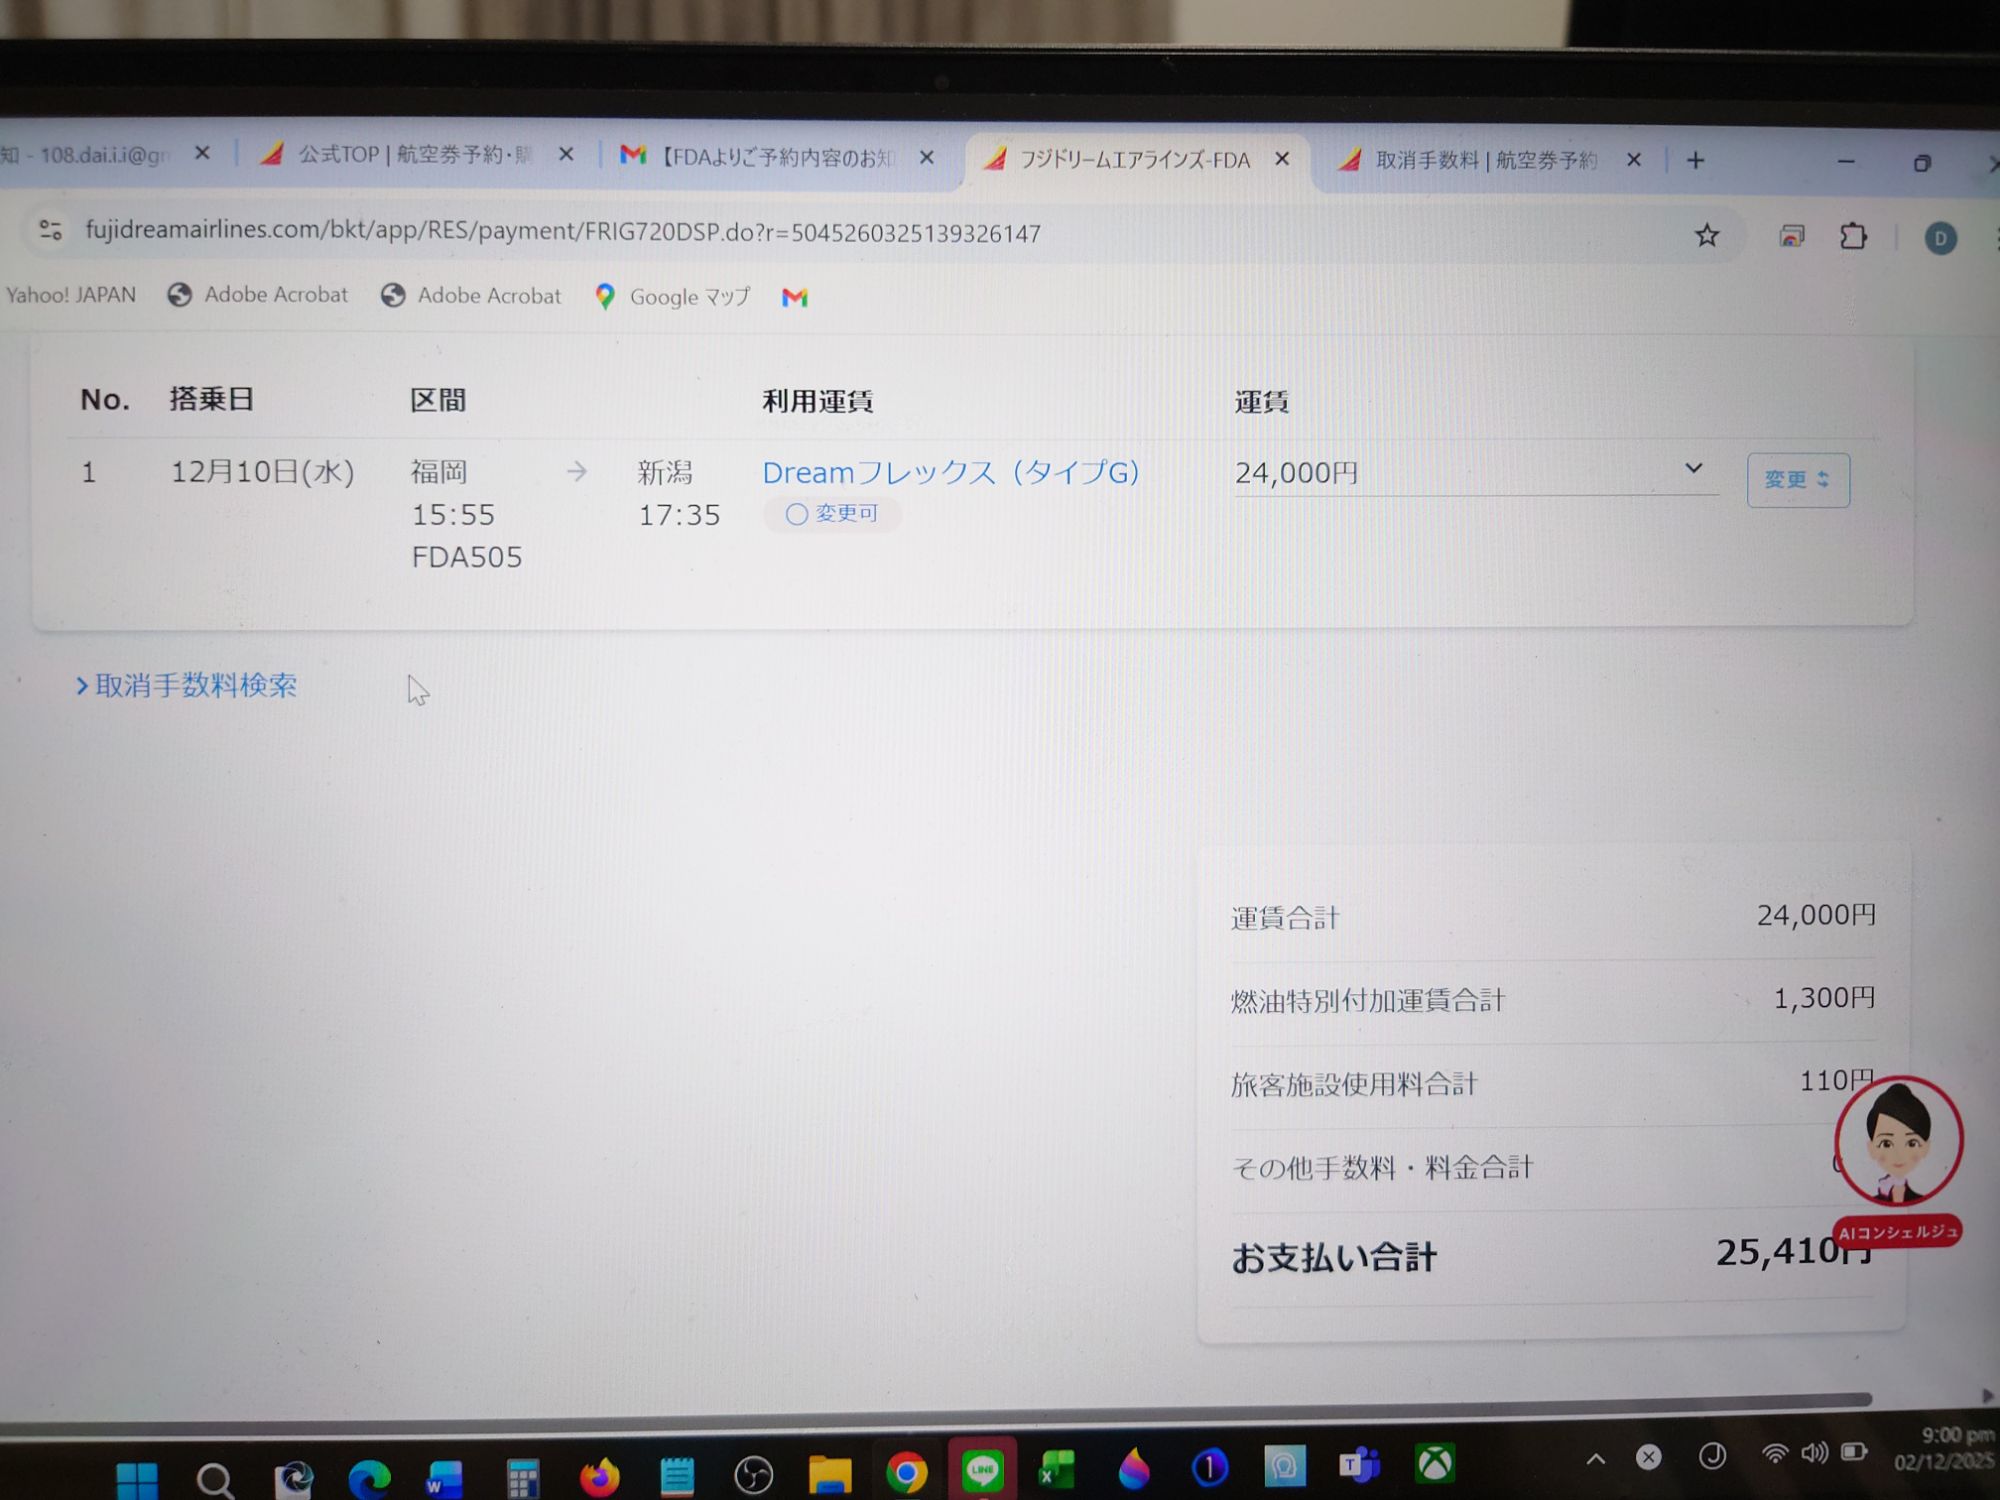Switch to the 取消手数料 tab

coord(1485,160)
